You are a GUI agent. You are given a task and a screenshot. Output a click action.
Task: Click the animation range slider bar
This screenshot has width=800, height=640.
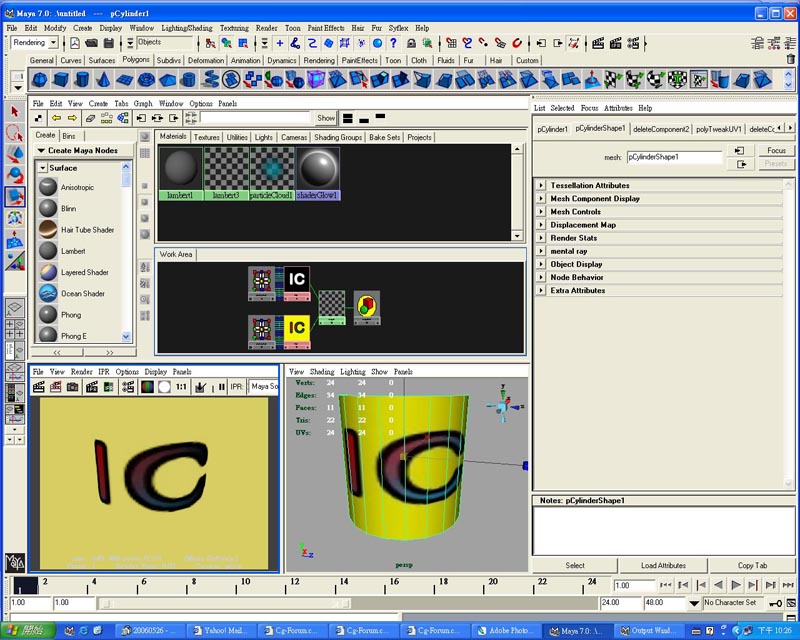(x=224, y=604)
